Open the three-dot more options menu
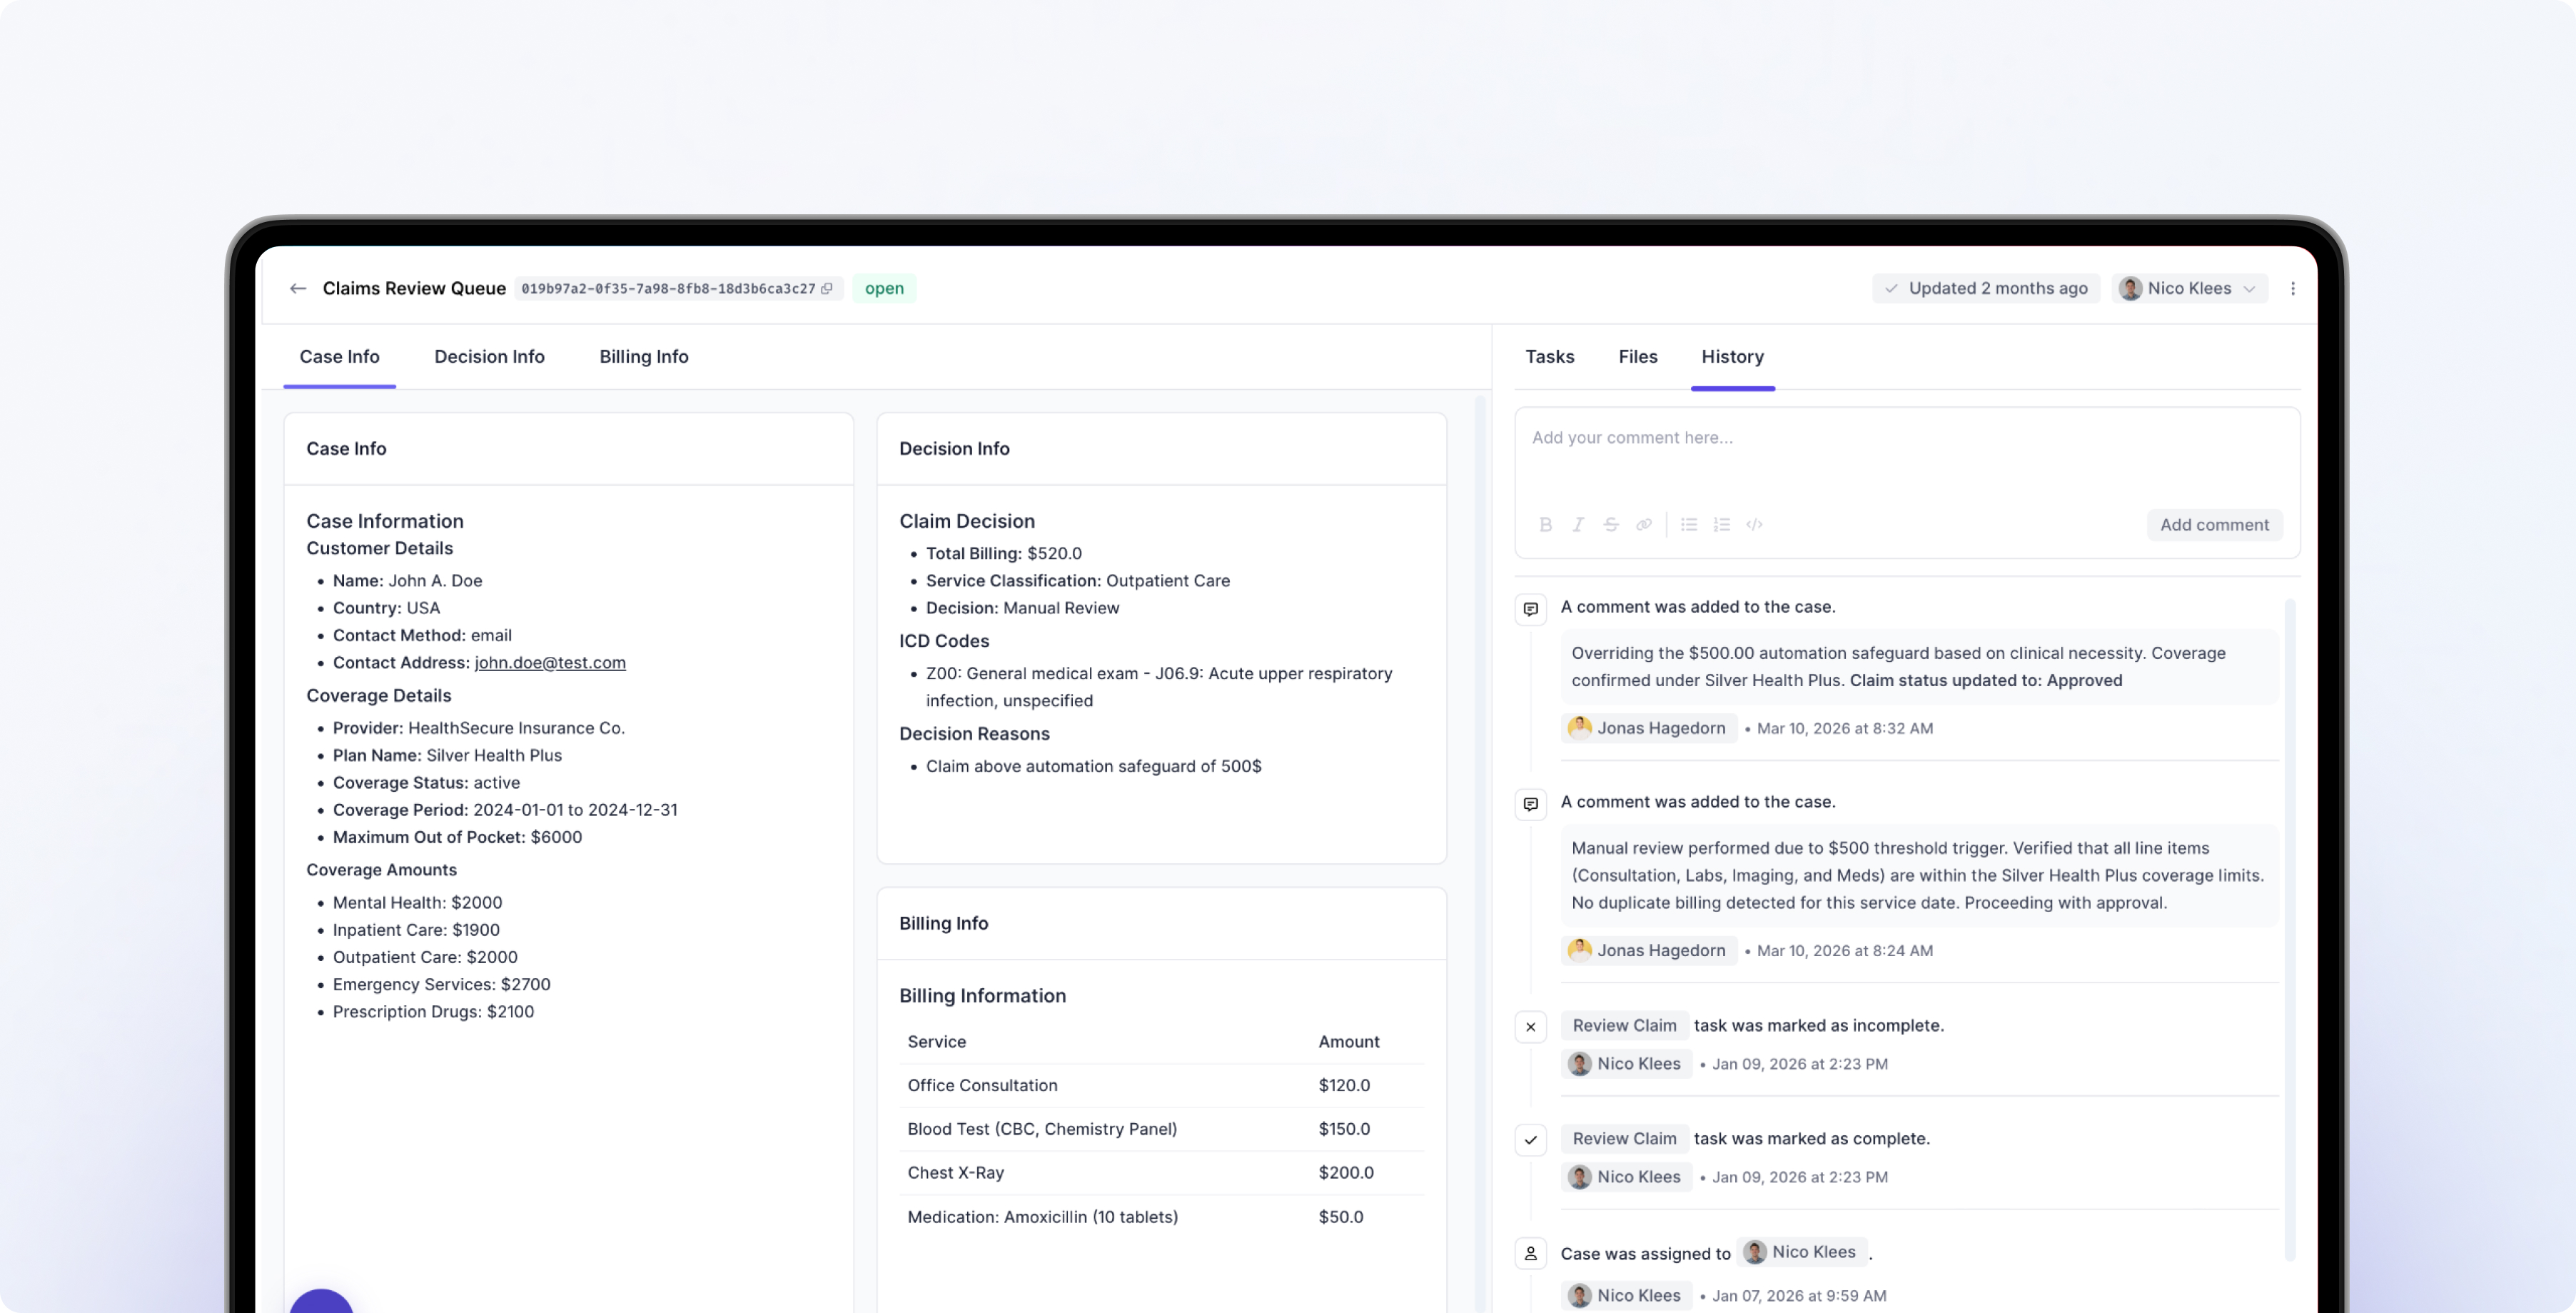2576x1313 pixels. [x=2292, y=288]
